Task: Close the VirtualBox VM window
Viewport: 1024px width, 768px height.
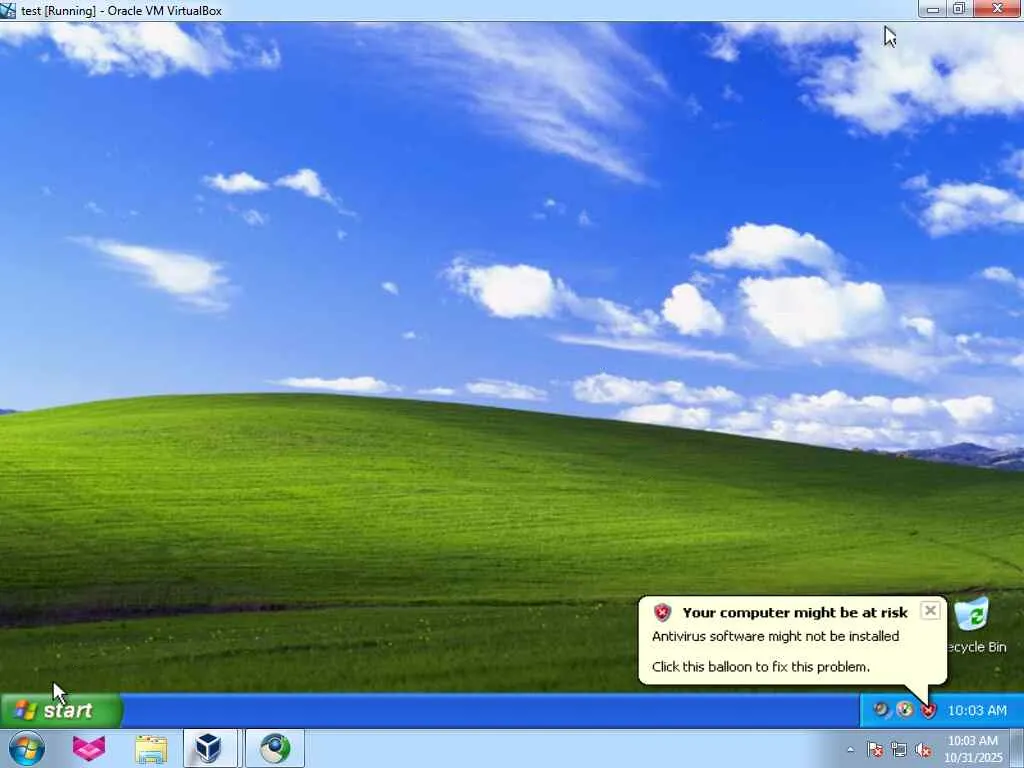Action: pyautogui.click(x=998, y=9)
